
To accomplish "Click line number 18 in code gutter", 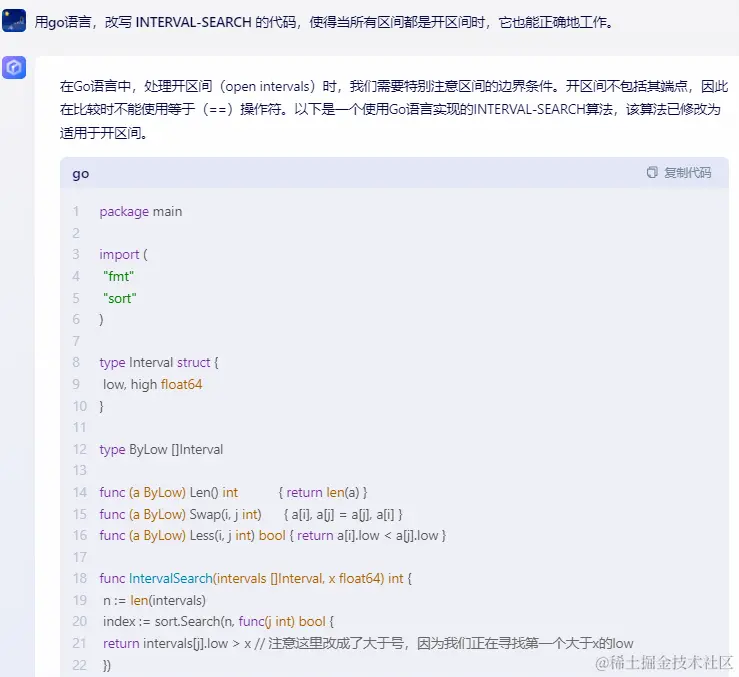I will [x=80, y=578].
